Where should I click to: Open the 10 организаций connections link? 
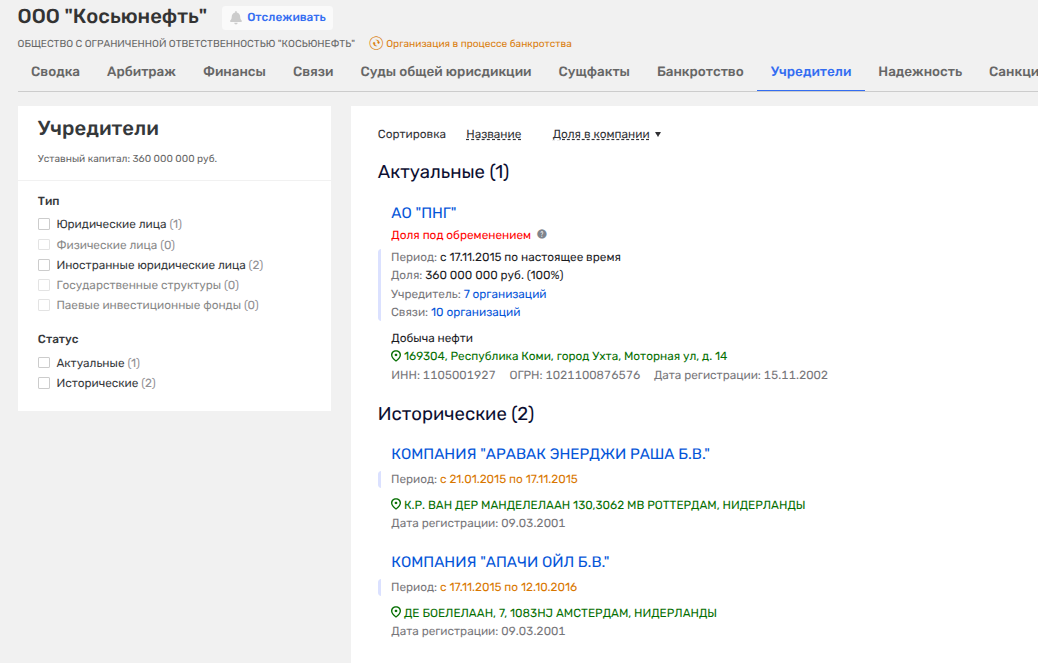[x=475, y=312]
